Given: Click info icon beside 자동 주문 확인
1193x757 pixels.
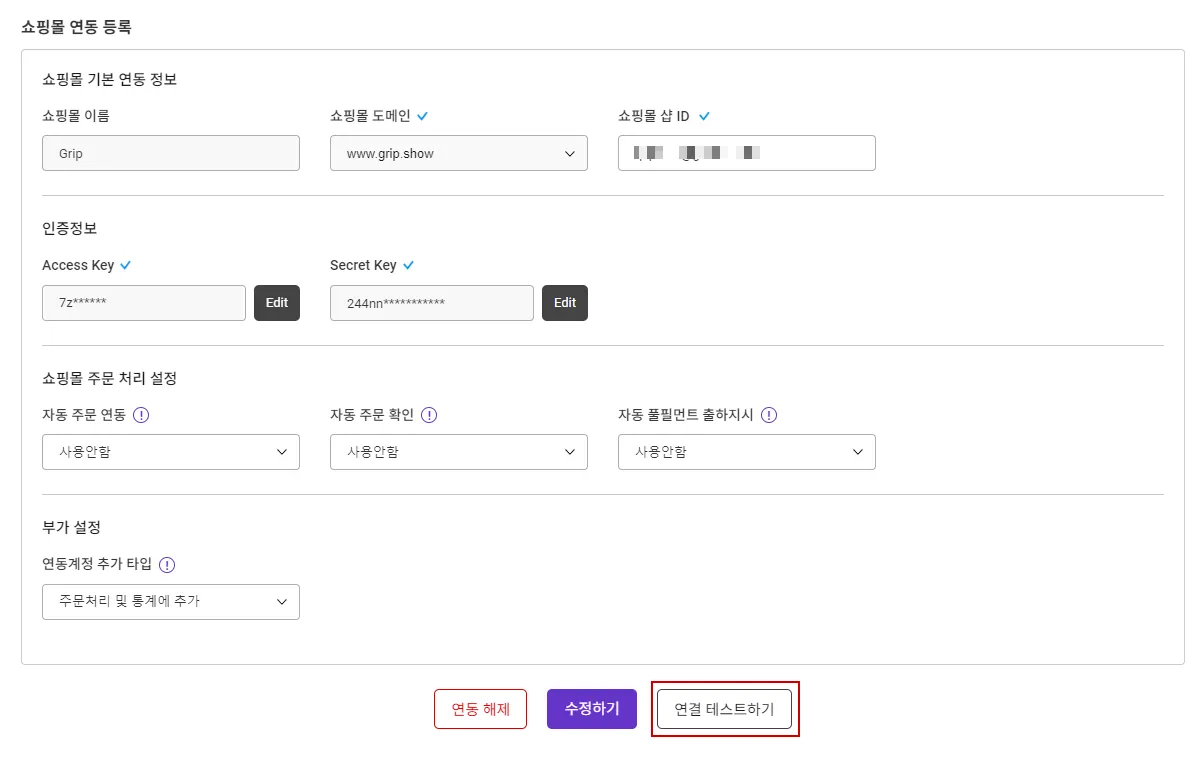Looking at the screenshot, I should [x=429, y=415].
